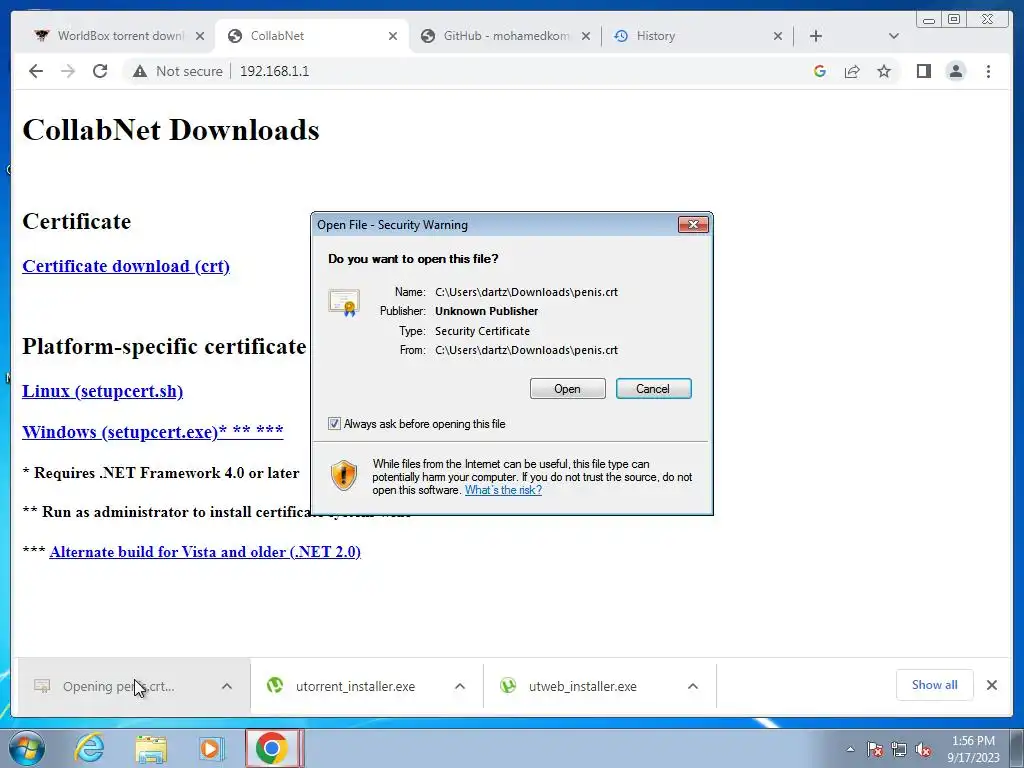Open the Chrome profile avatar
This screenshot has height=768, width=1024.
pyautogui.click(x=955, y=71)
